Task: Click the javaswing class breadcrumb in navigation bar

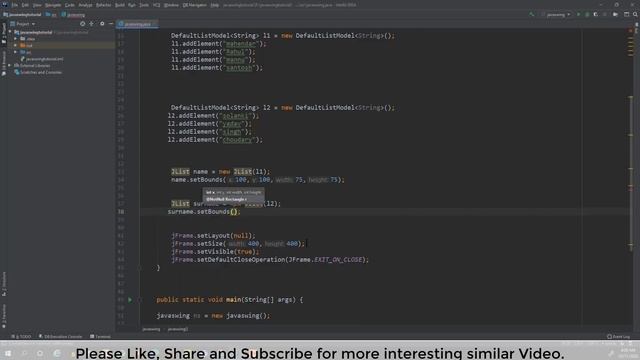Action: click(x=73, y=15)
